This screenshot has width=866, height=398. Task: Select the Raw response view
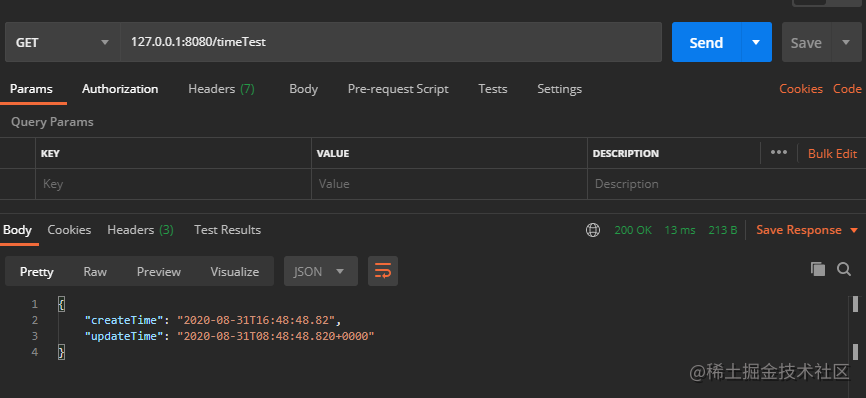click(95, 272)
